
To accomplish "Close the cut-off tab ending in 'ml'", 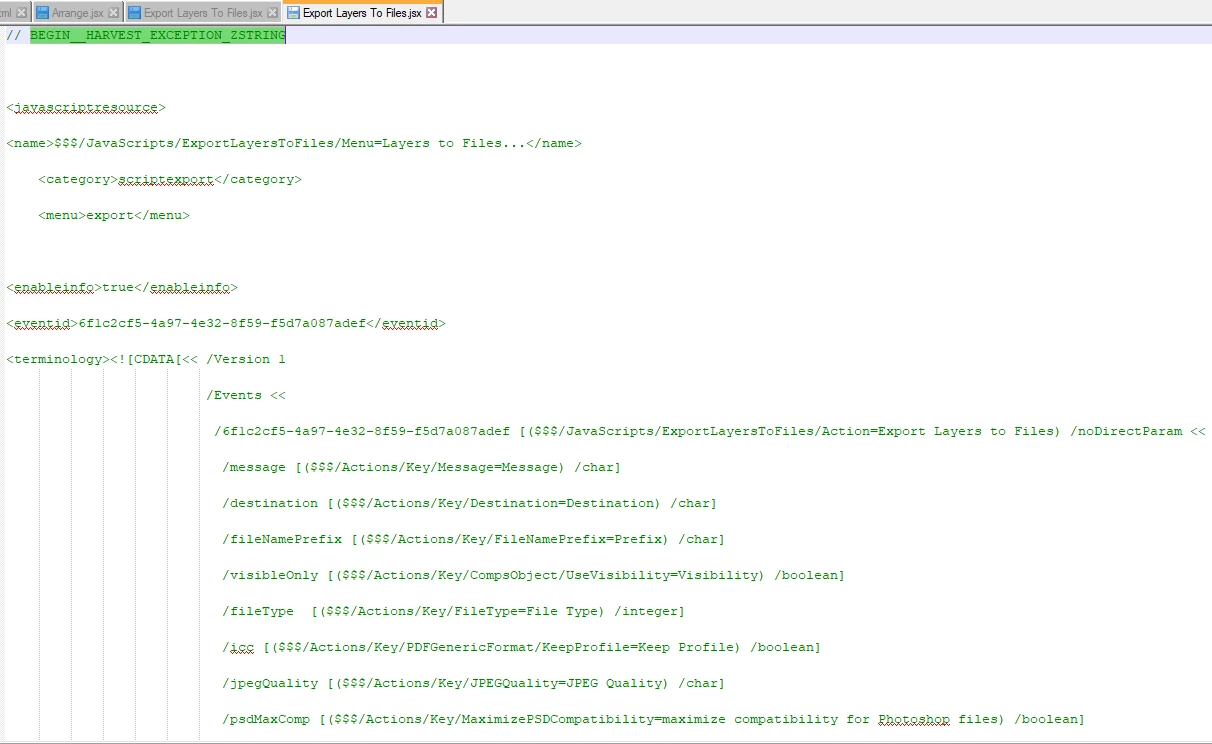I will pyautogui.click(x=21, y=13).
